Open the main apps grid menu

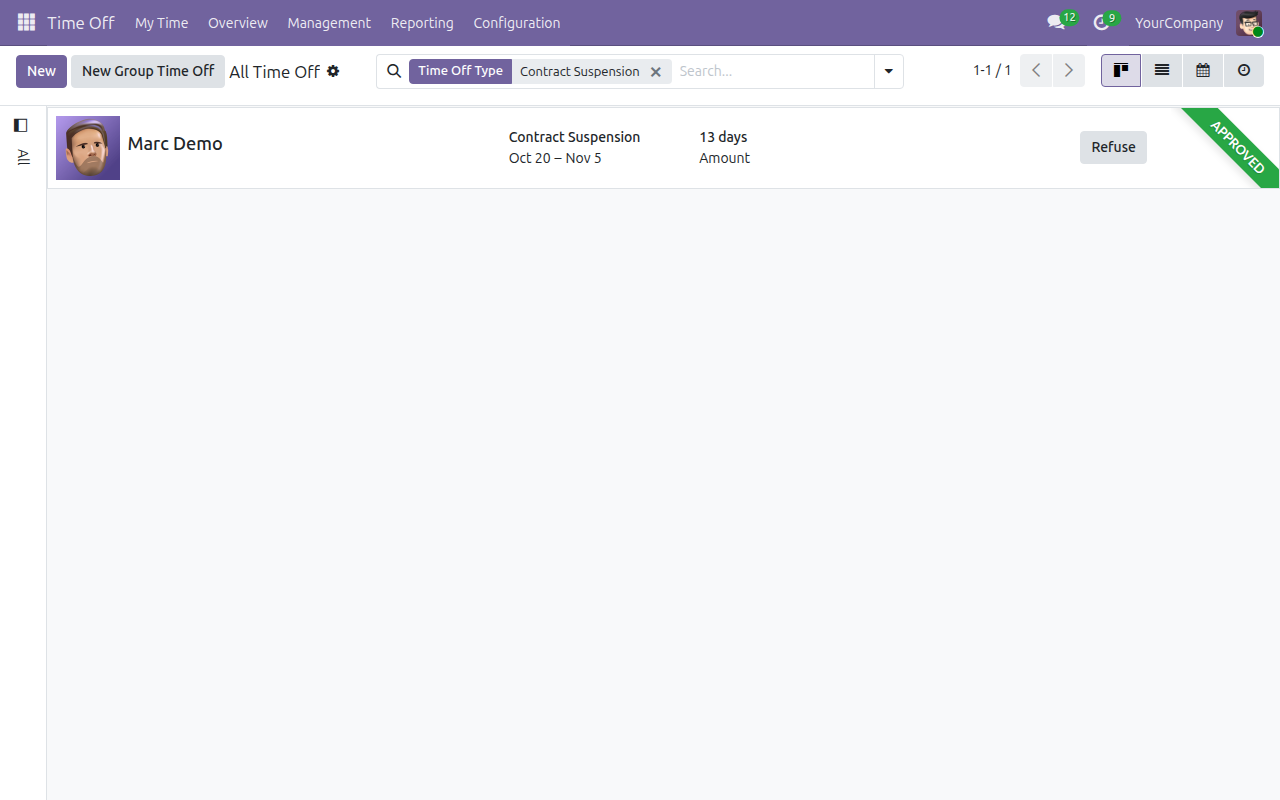pyautogui.click(x=26, y=22)
